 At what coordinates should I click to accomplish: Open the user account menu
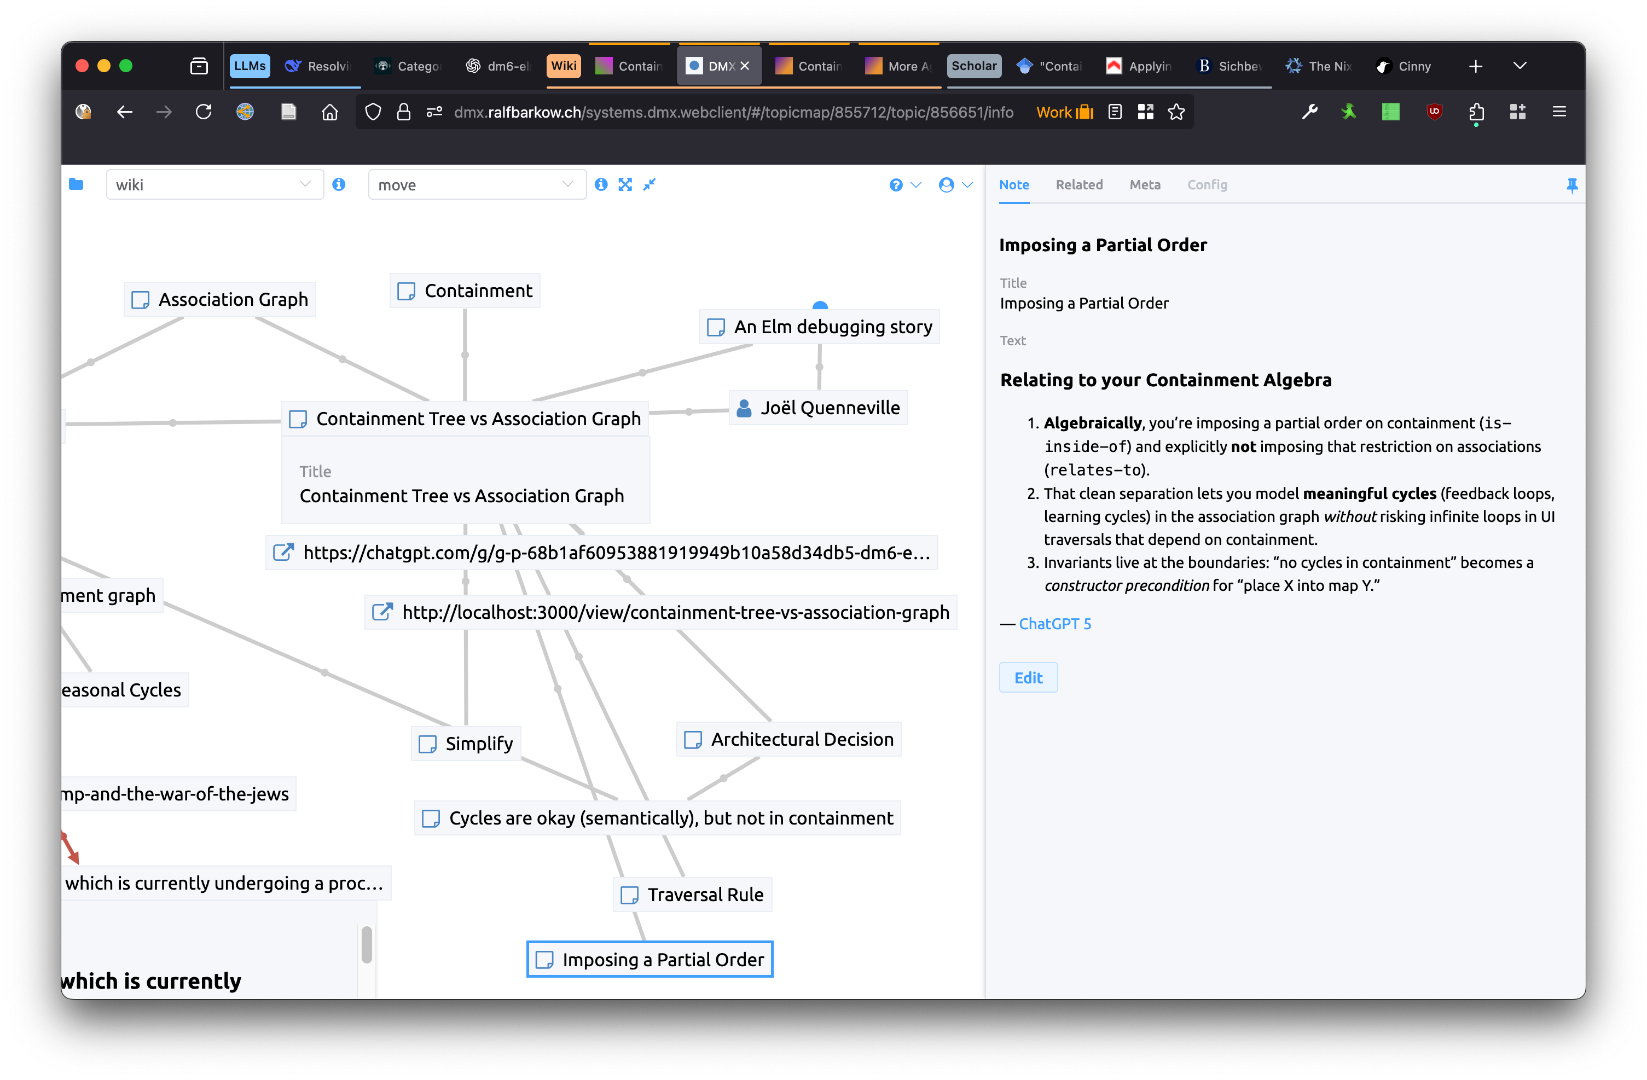[x=955, y=185]
